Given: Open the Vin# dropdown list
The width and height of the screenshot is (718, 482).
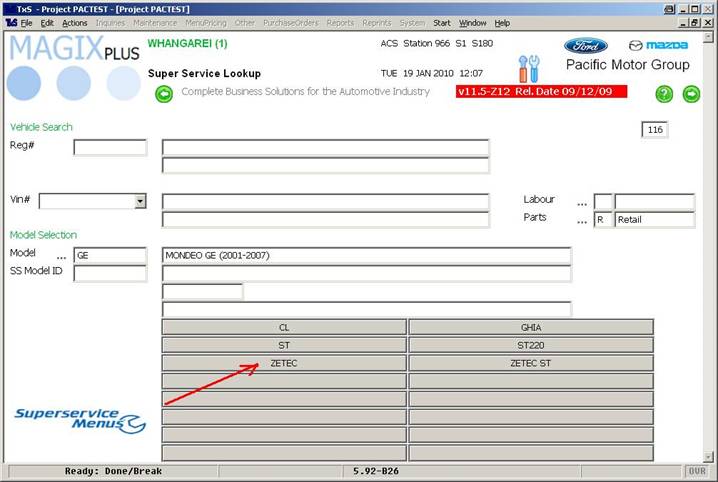Looking at the screenshot, I should [140, 201].
